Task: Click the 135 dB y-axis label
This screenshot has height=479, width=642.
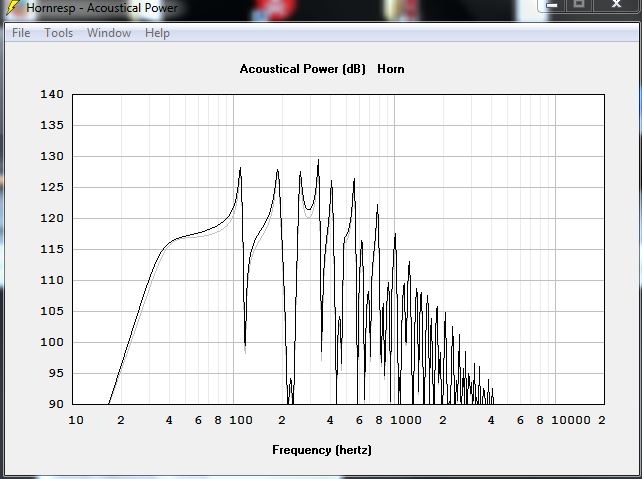Action: coord(52,125)
